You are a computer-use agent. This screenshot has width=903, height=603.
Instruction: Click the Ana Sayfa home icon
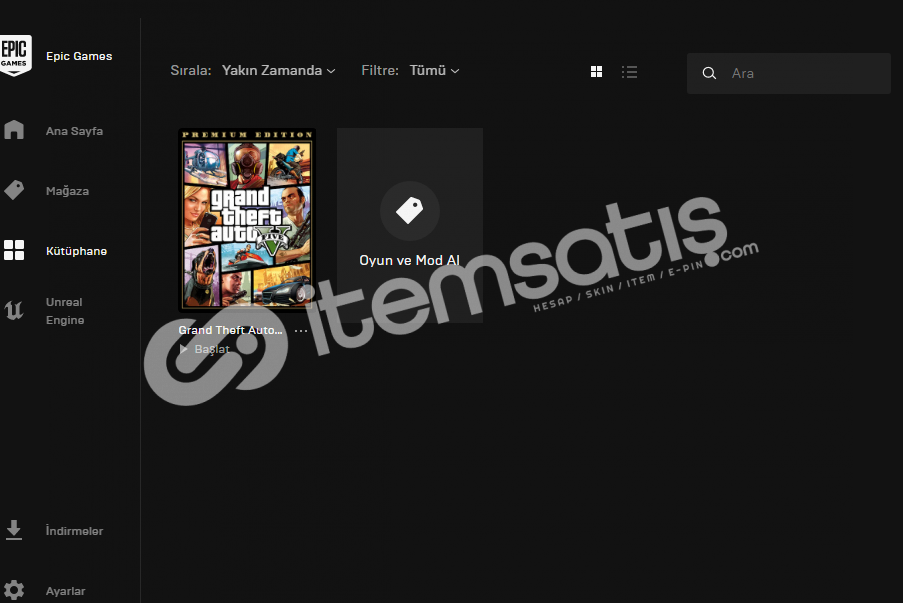[14, 130]
